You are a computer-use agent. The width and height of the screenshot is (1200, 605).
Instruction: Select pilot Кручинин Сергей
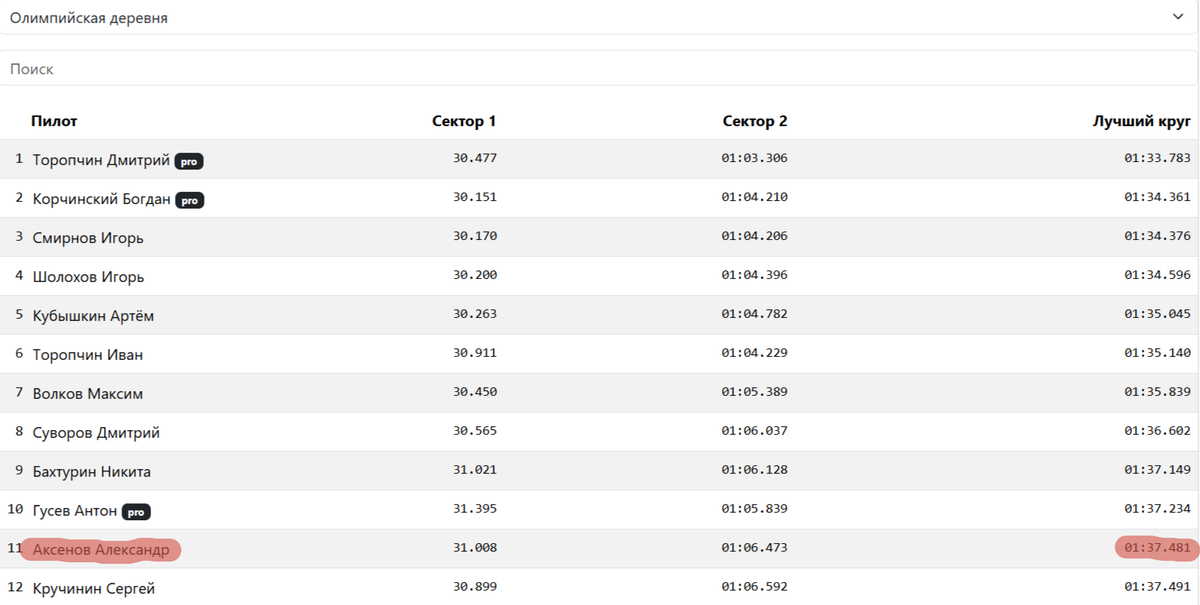[93, 589]
